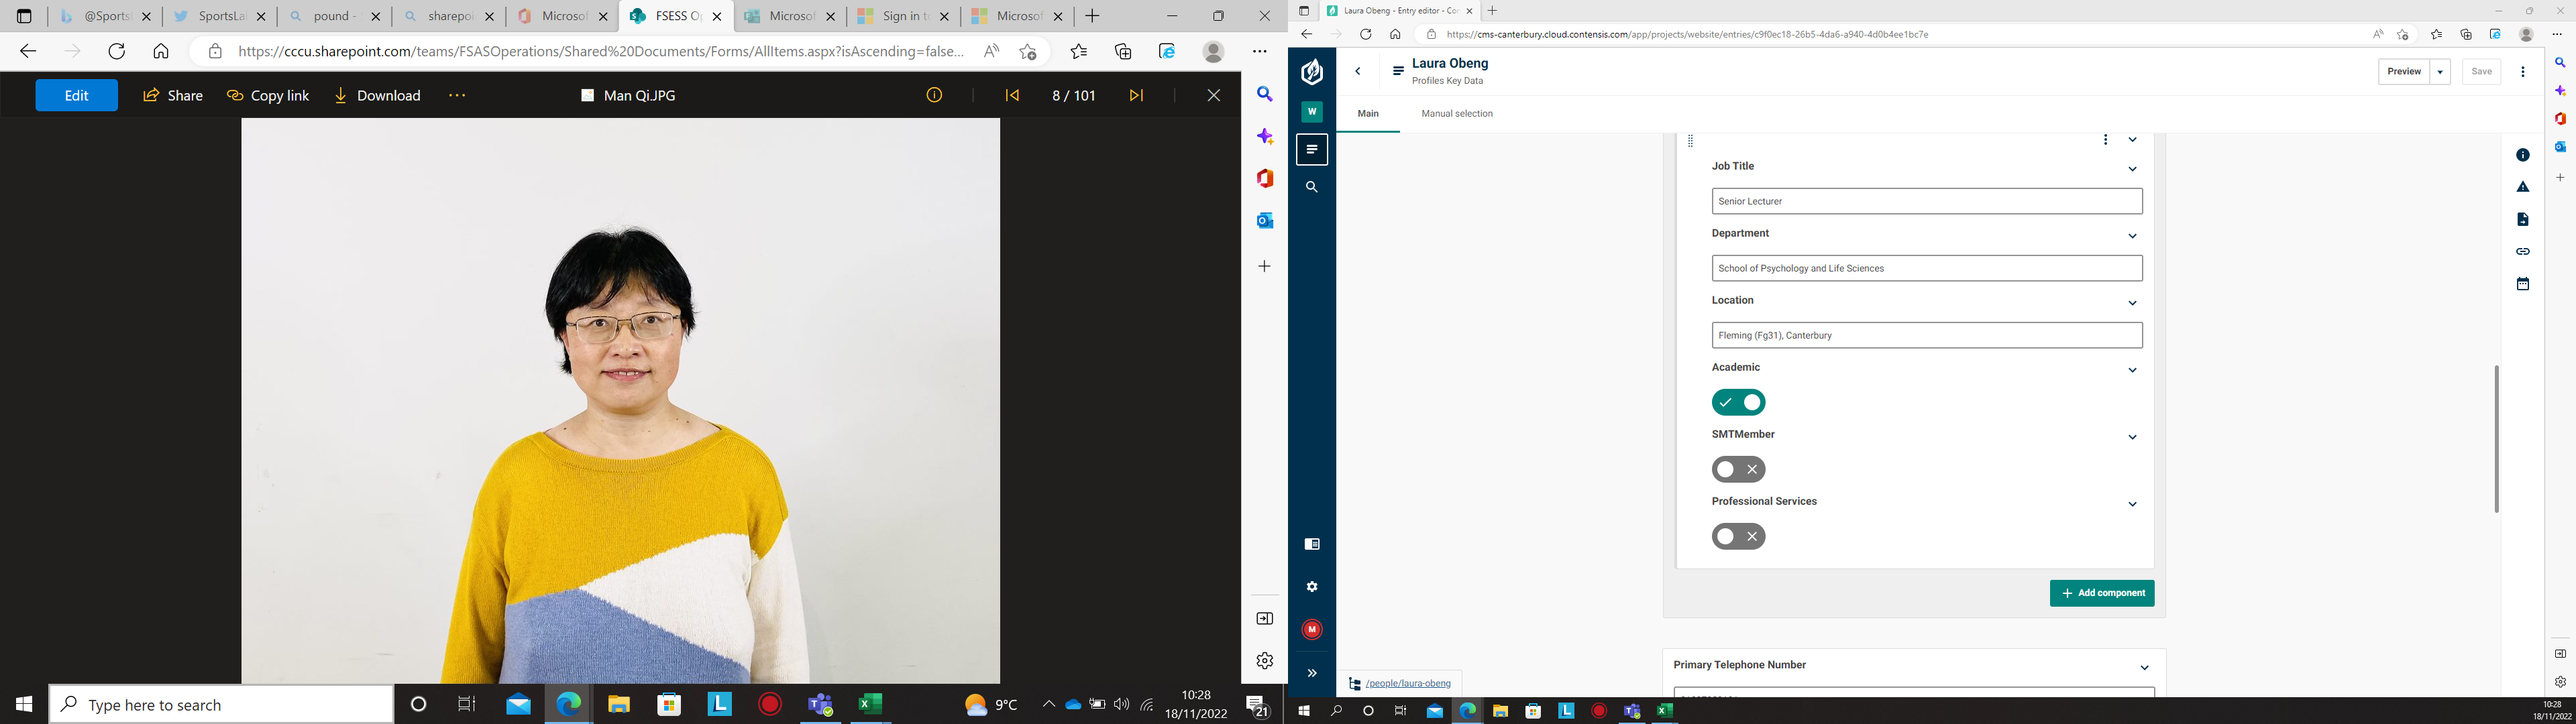Go to the previous image
Image resolution: width=2576 pixels, height=724 pixels.
[x=1012, y=95]
